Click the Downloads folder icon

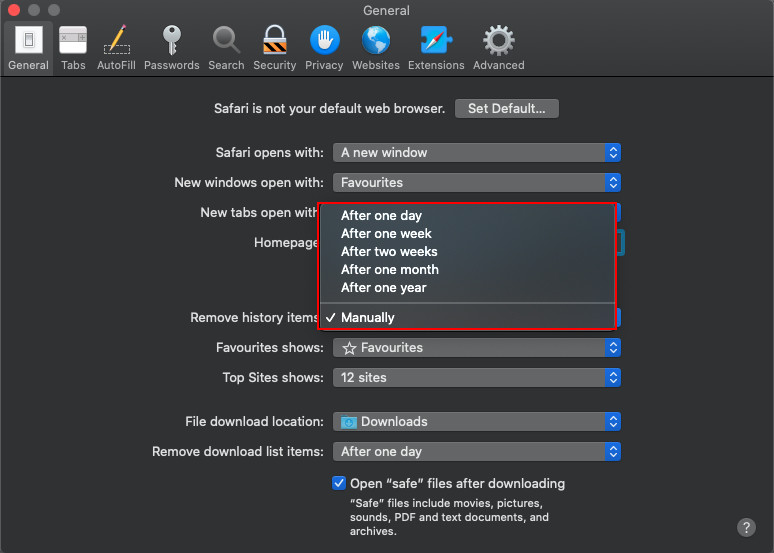click(349, 422)
